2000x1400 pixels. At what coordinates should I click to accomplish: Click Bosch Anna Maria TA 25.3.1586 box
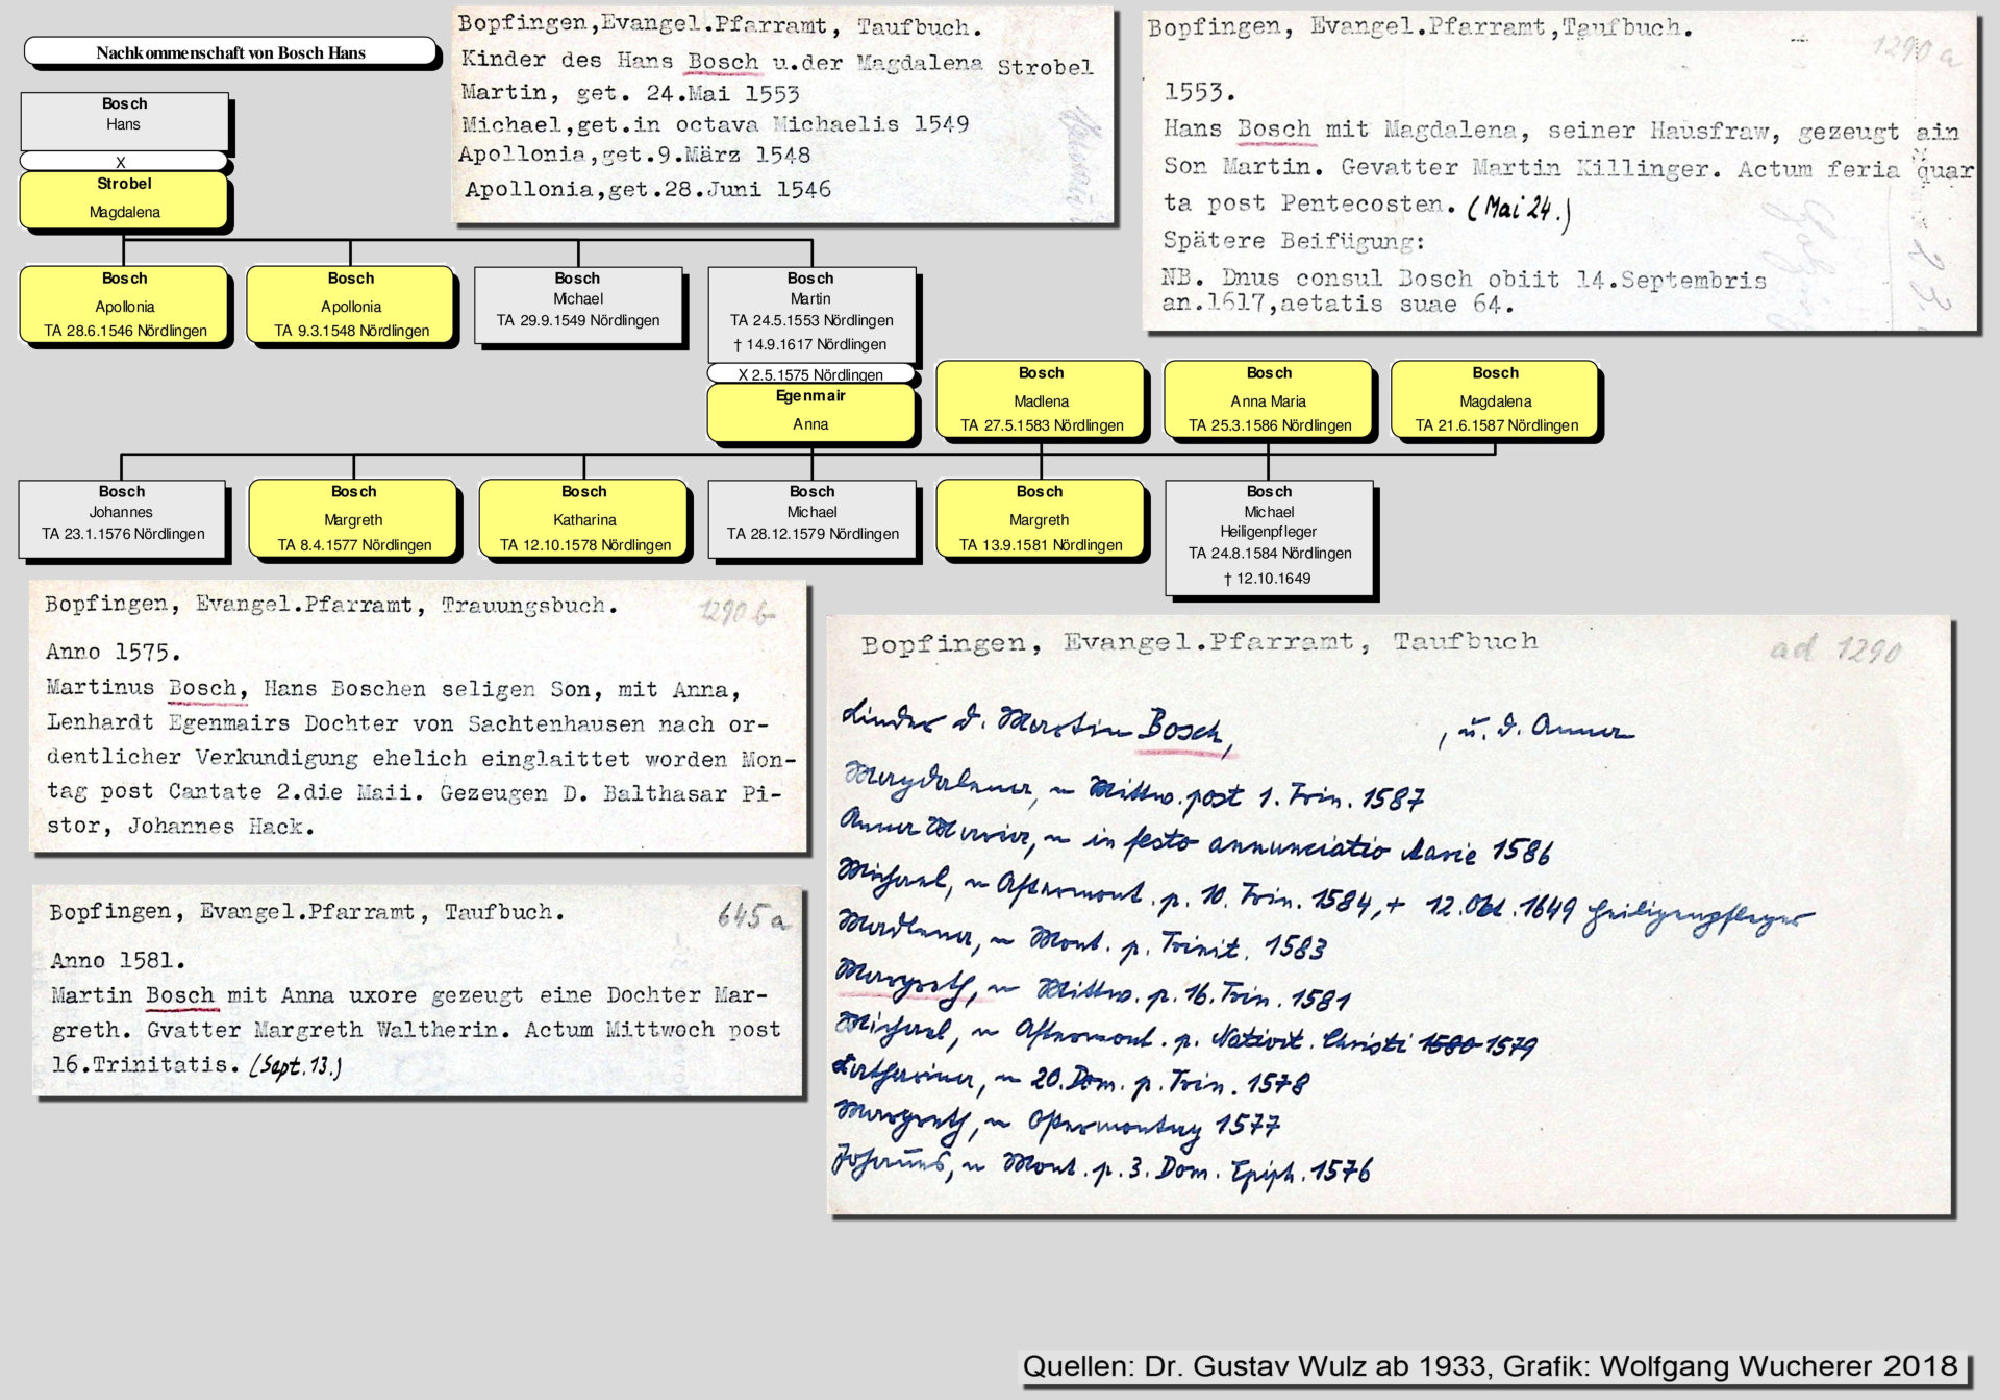tap(1269, 400)
